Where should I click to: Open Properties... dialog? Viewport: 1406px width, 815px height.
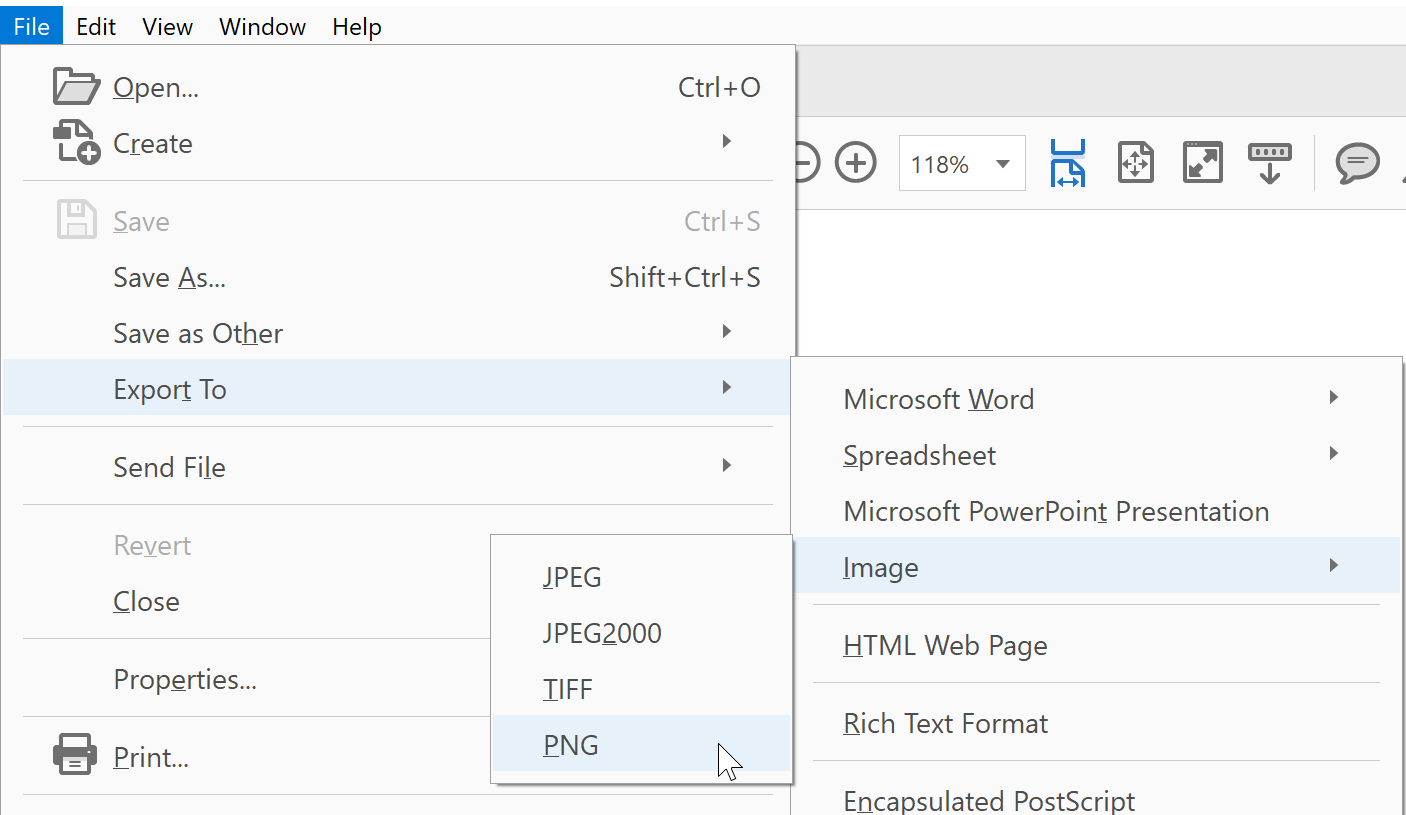coord(248,679)
